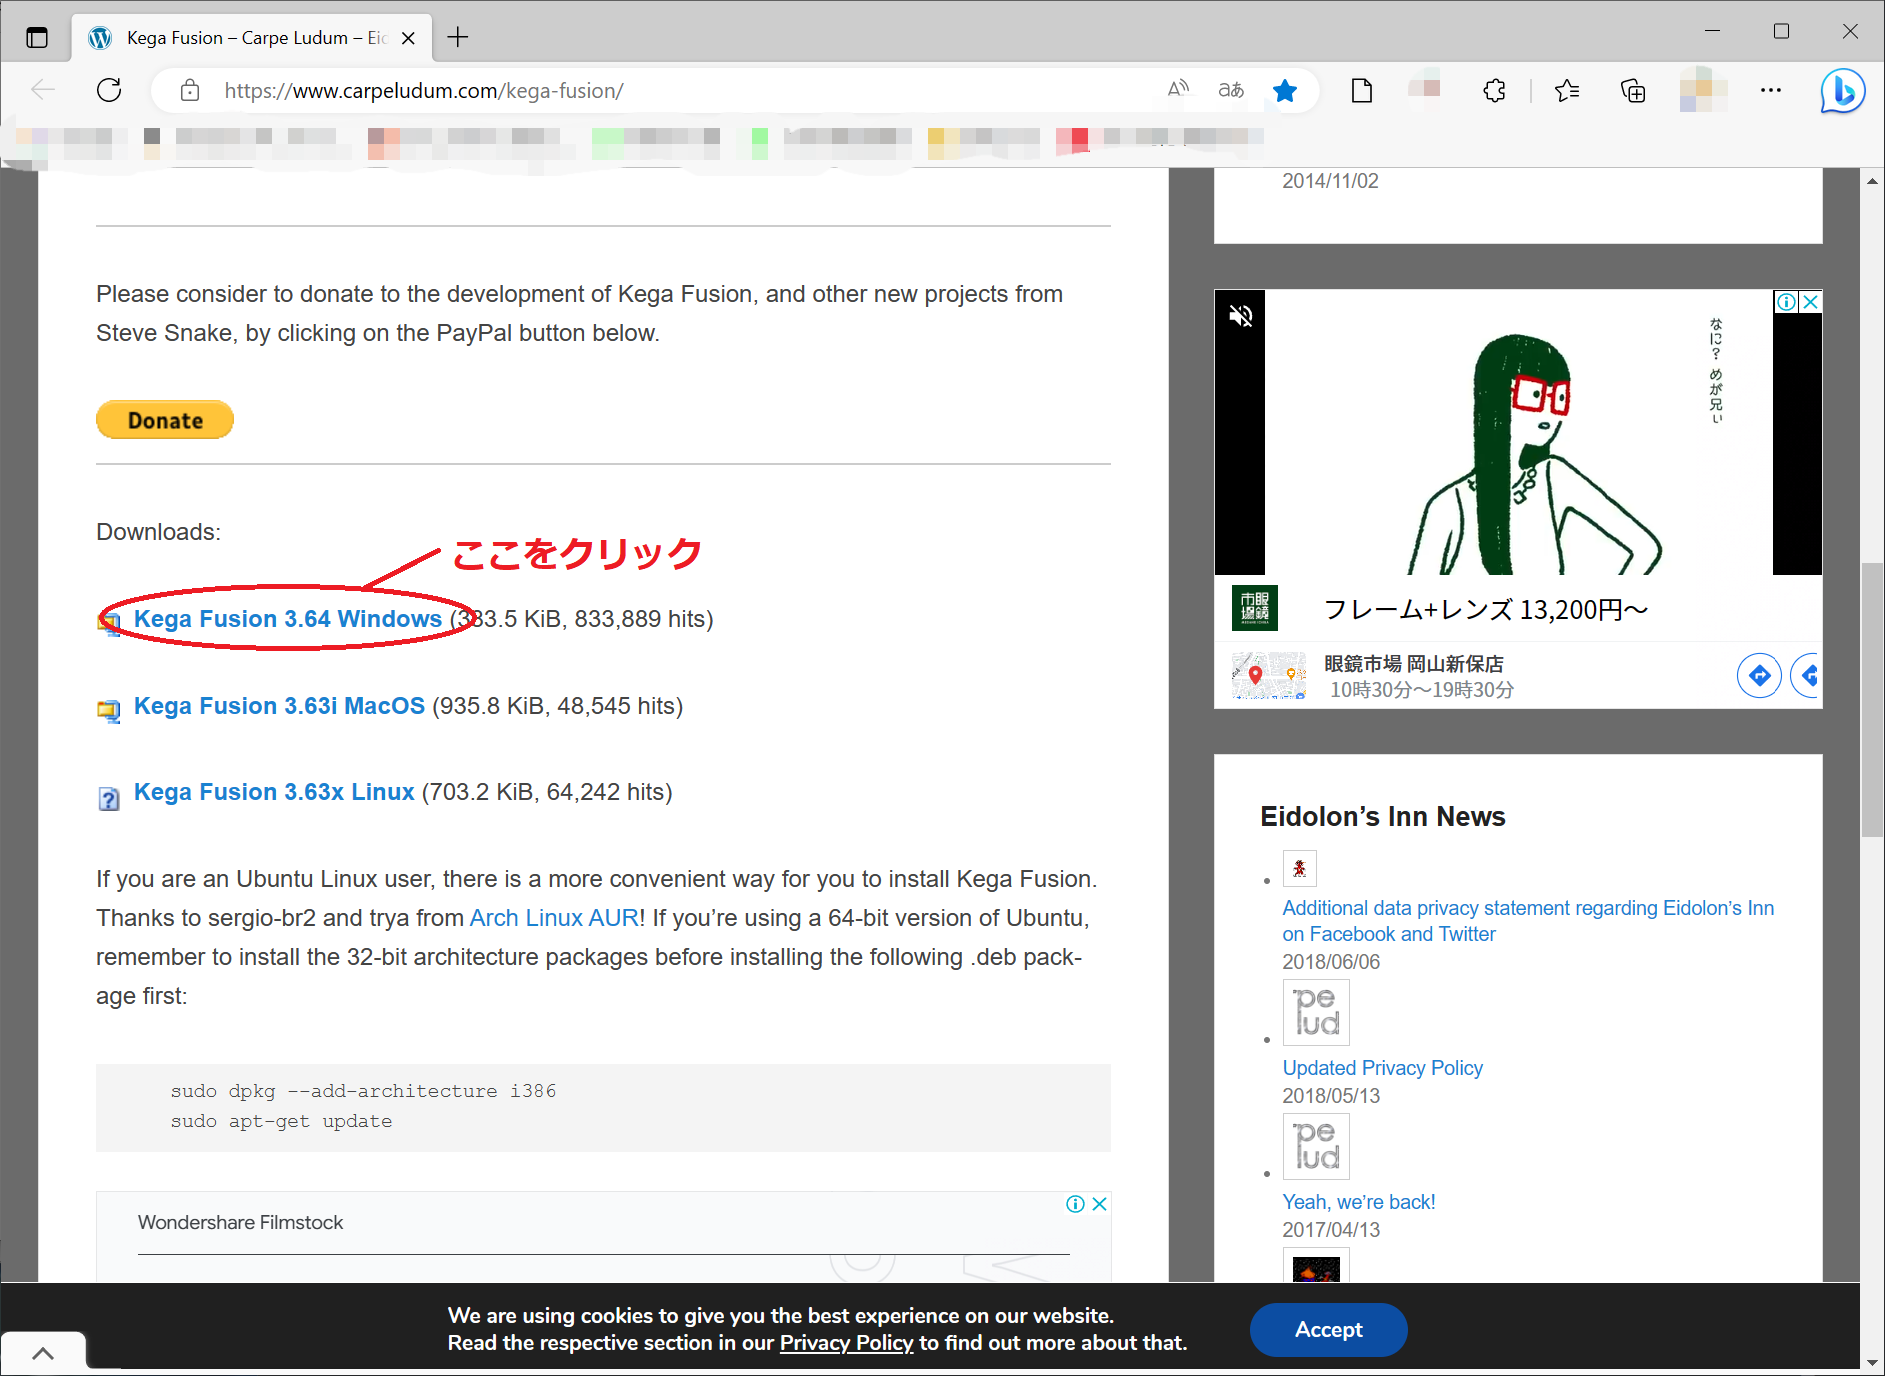Click the map thumbnail in the ad
This screenshot has width=1885, height=1376.
[x=1269, y=675]
